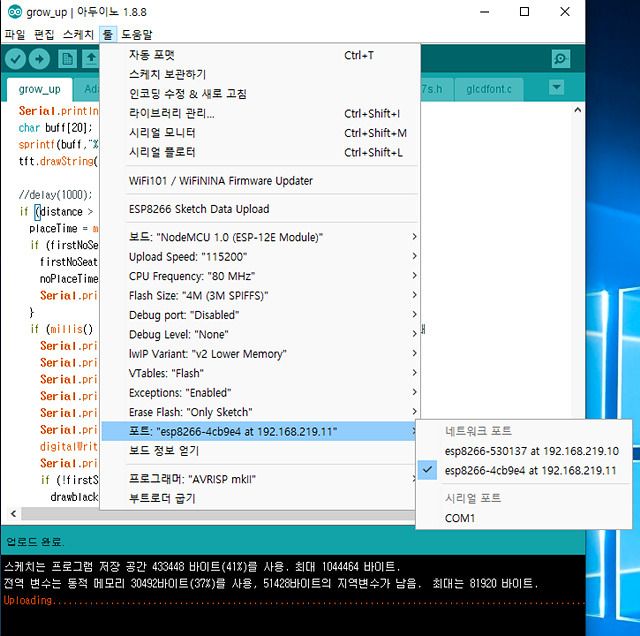
Task: Click the New sketch file icon
Action: point(67,59)
